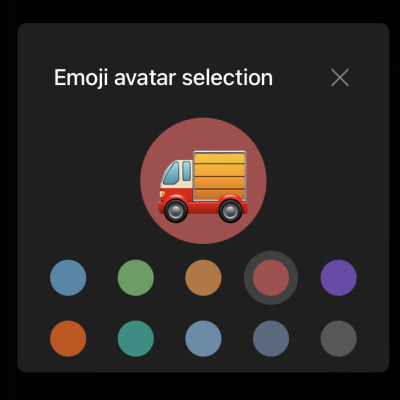This screenshot has height=400, width=400.
Task: Choose the purple avatar background color
Action: [339, 278]
